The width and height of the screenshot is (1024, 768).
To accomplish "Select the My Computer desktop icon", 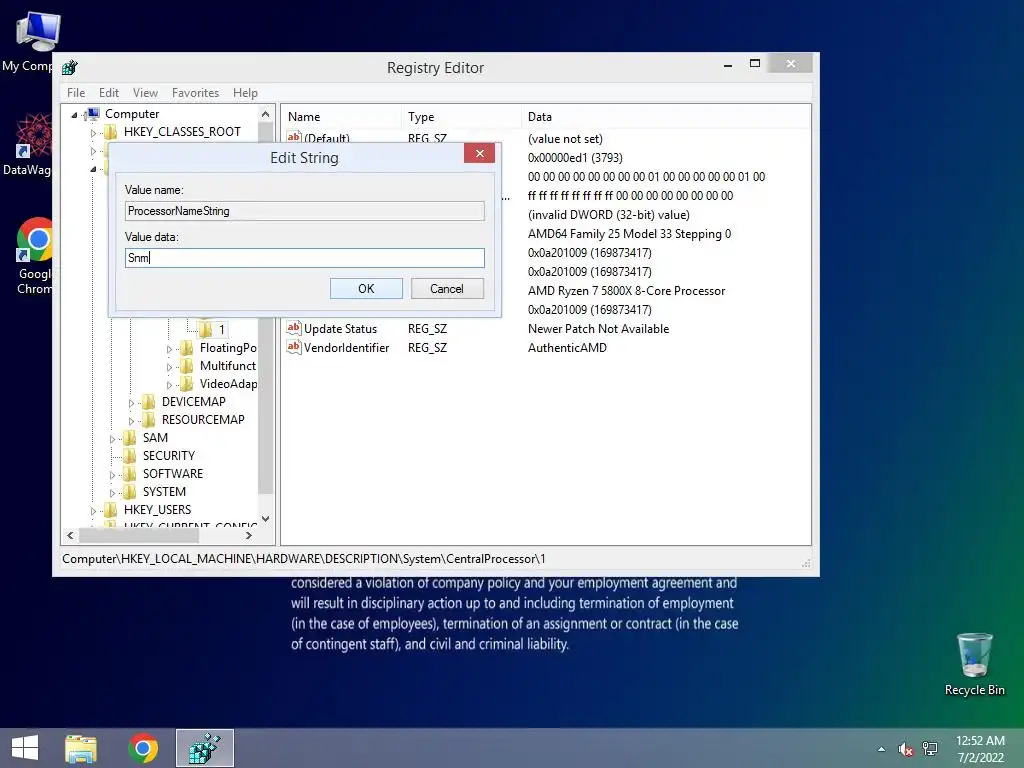I will click(x=29, y=41).
